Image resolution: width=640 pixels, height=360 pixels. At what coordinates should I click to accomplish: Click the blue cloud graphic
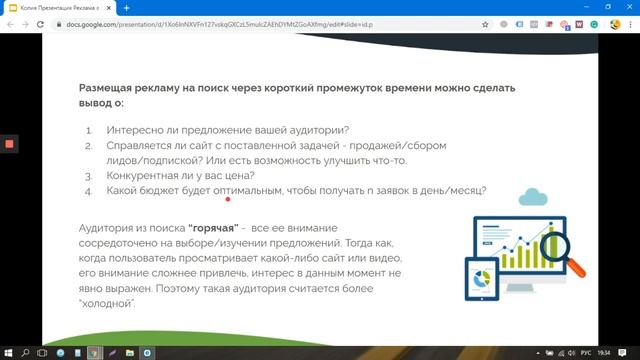coord(533,197)
